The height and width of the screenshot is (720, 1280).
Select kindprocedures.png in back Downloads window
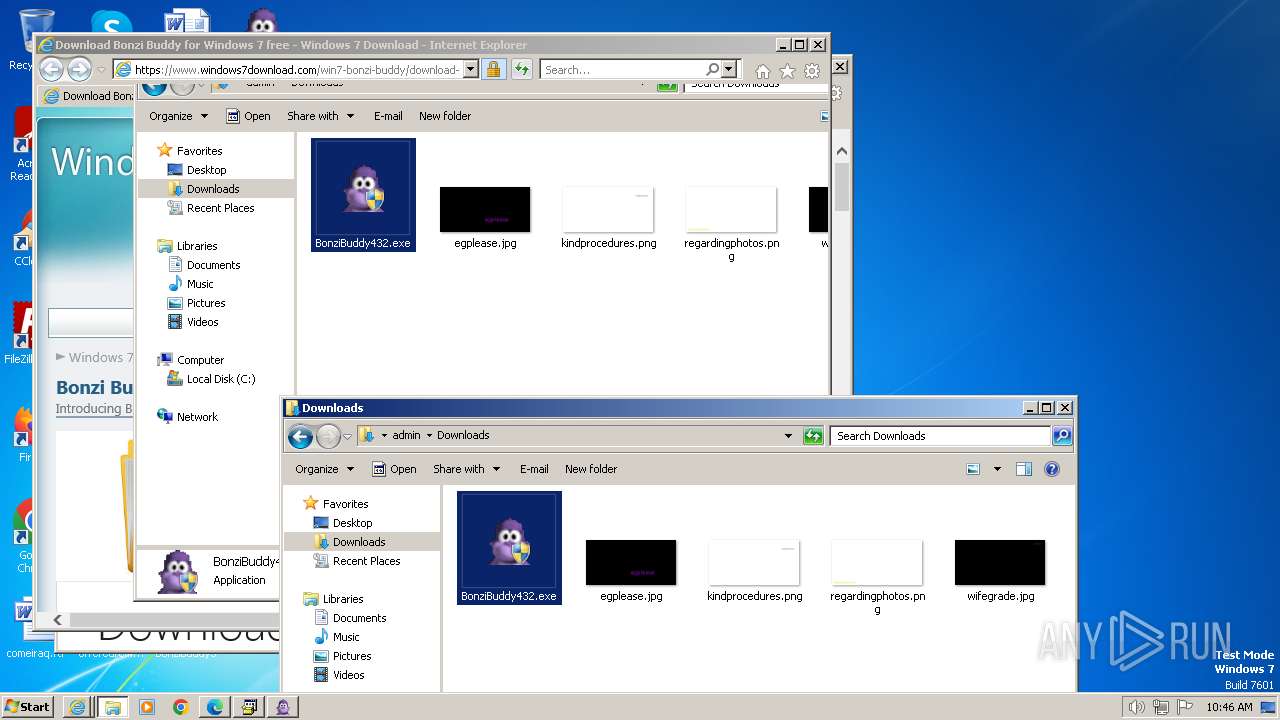tap(609, 217)
